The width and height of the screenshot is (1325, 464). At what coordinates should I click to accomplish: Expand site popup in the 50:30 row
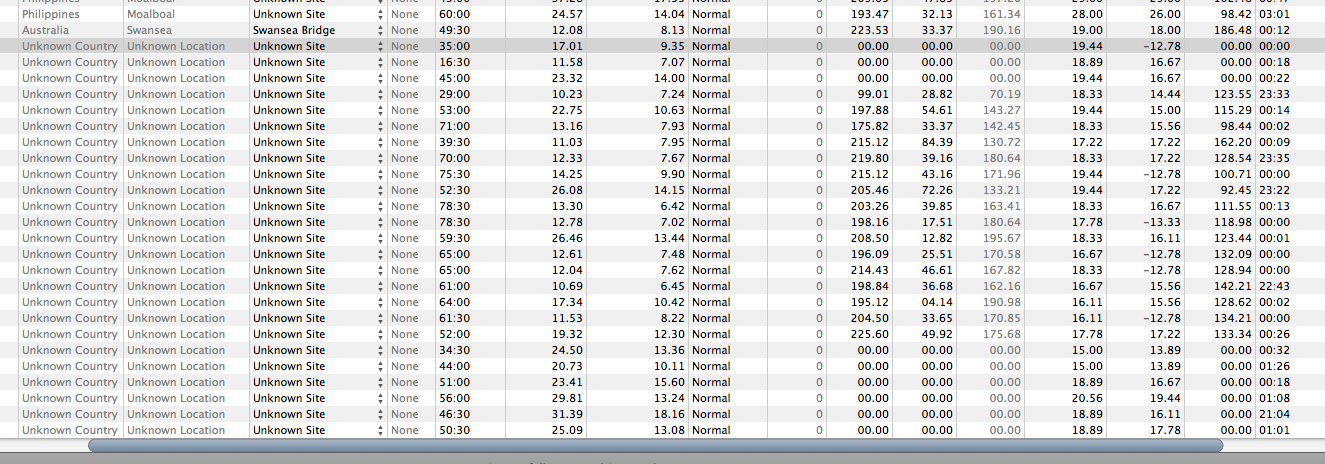(380, 431)
